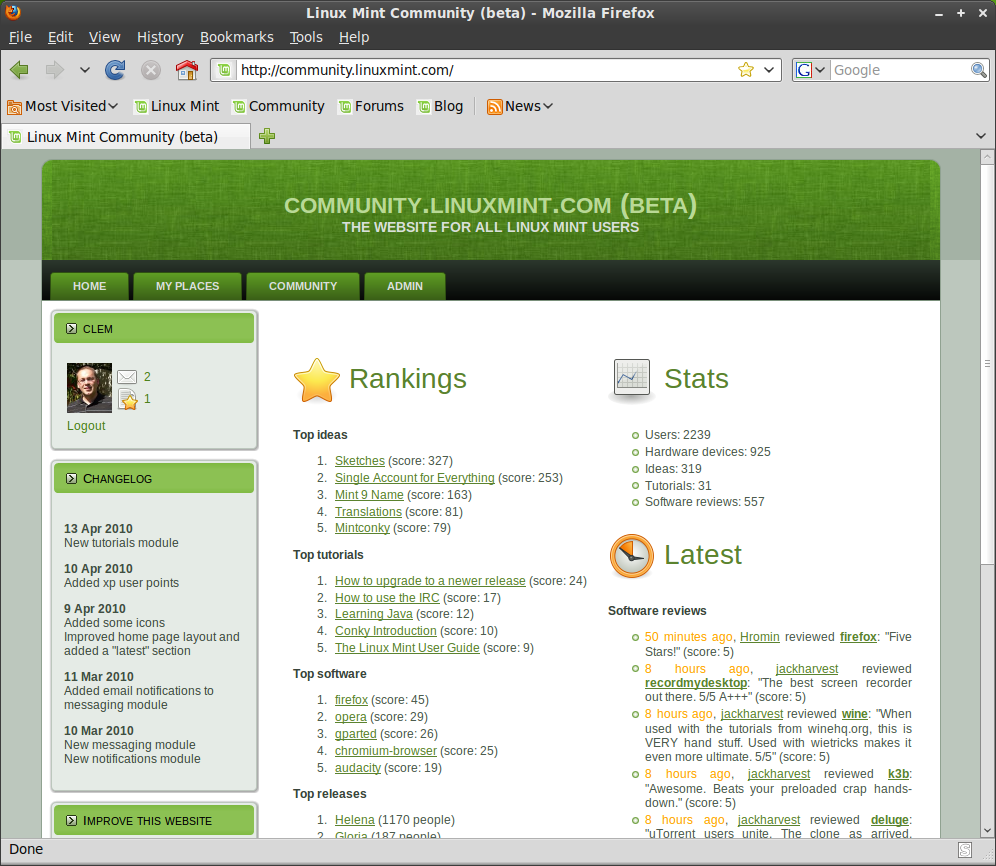Reload the page with the blue refresh icon
The height and width of the screenshot is (866, 996).
(x=115, y=70)
